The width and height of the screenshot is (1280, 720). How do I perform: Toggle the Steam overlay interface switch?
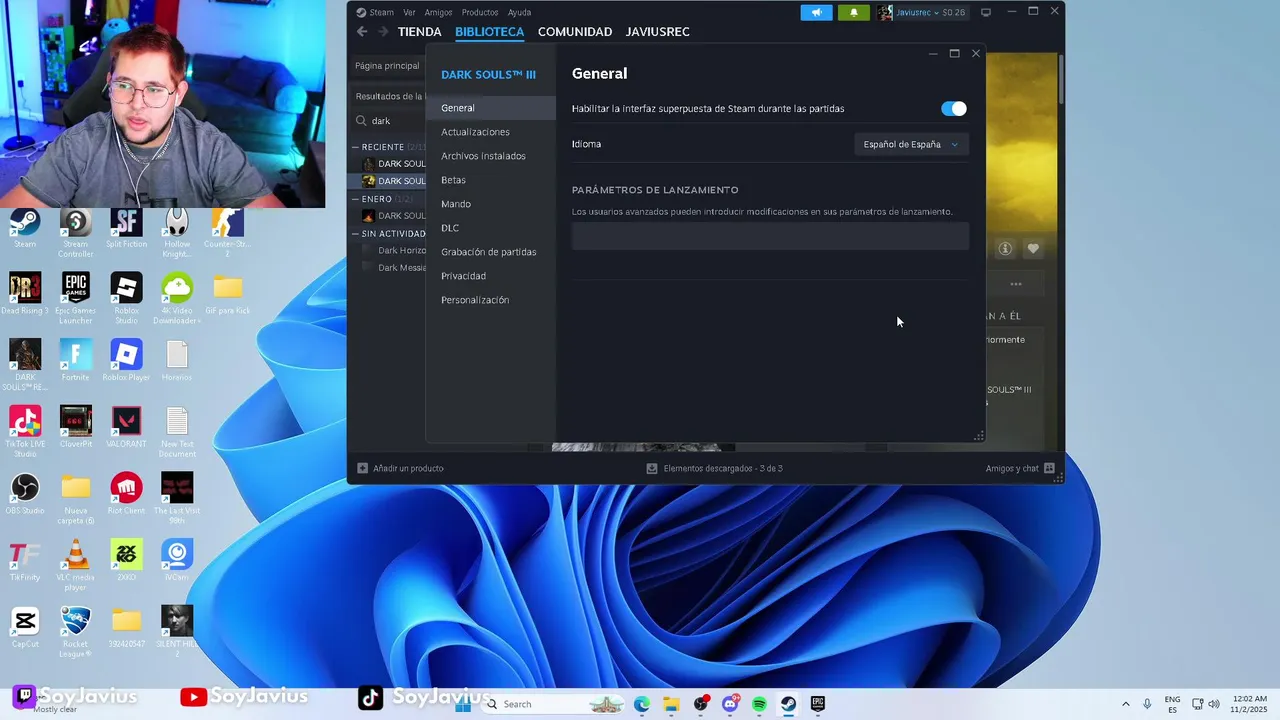[954, 109]
